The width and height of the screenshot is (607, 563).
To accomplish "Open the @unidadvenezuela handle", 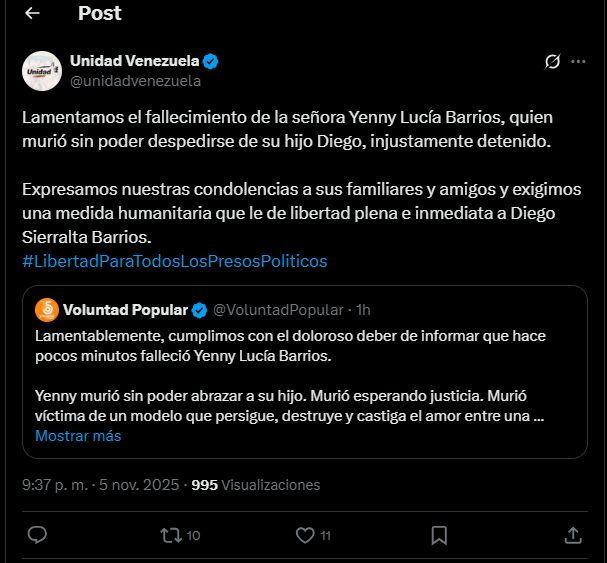I will [135, 81].
